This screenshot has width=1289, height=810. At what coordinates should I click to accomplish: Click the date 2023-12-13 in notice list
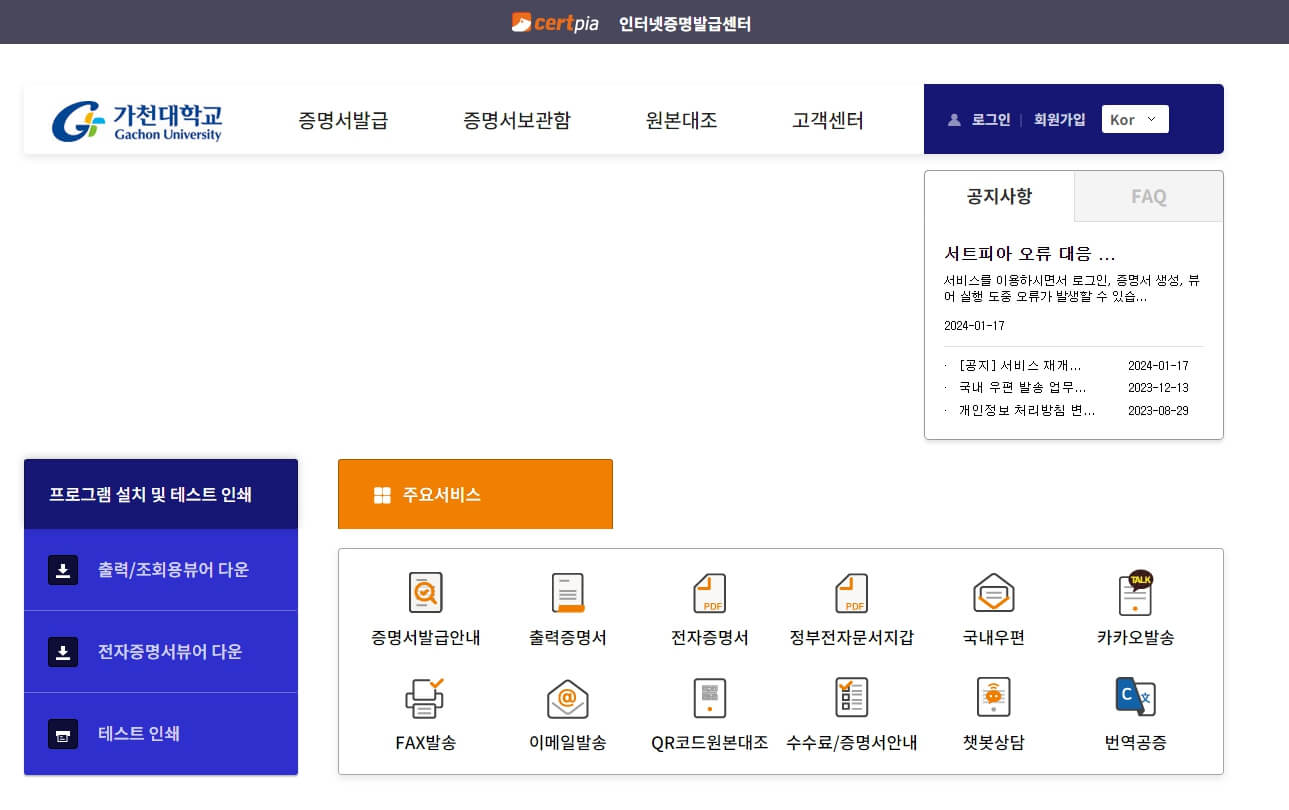click(x=1158, y=388)
